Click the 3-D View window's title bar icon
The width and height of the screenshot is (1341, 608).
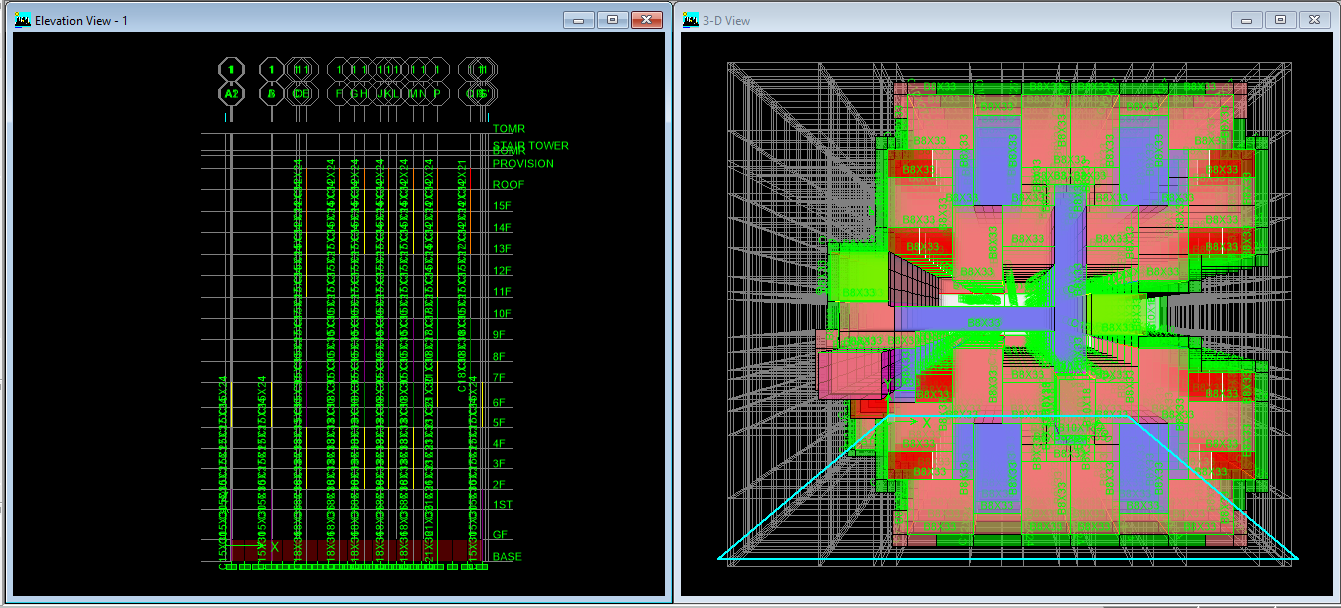pos(691,21)
